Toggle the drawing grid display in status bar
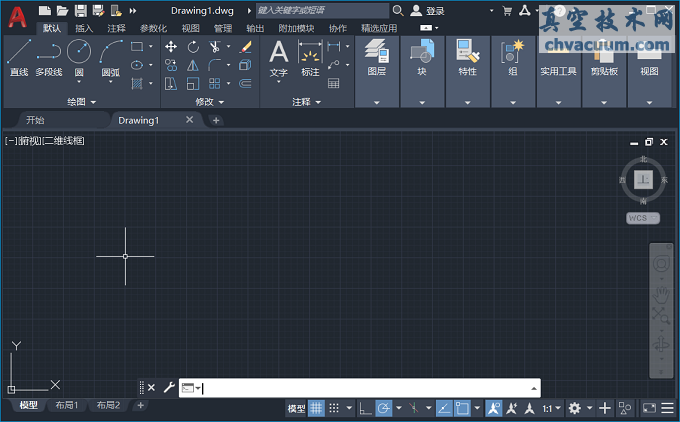680x422 pixels. [x=316, y=408]
